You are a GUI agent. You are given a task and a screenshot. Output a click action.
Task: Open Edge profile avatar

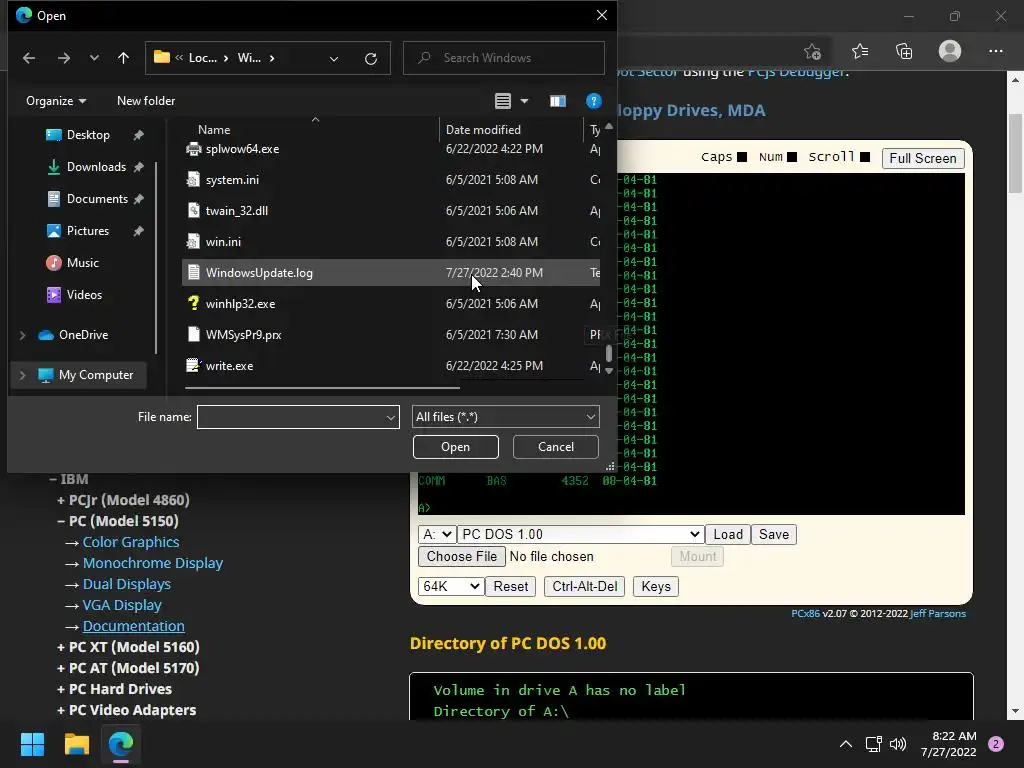coord(950,51)
